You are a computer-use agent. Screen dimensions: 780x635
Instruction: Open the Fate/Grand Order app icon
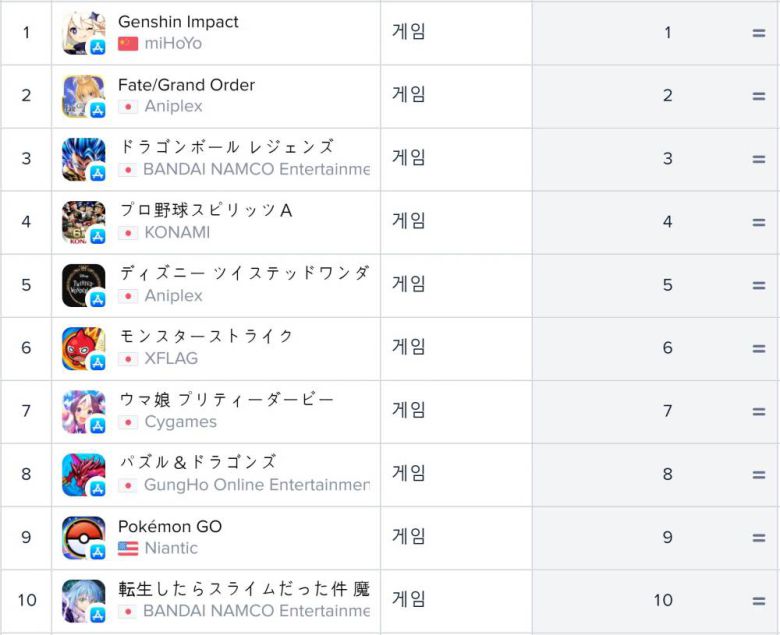83,96
